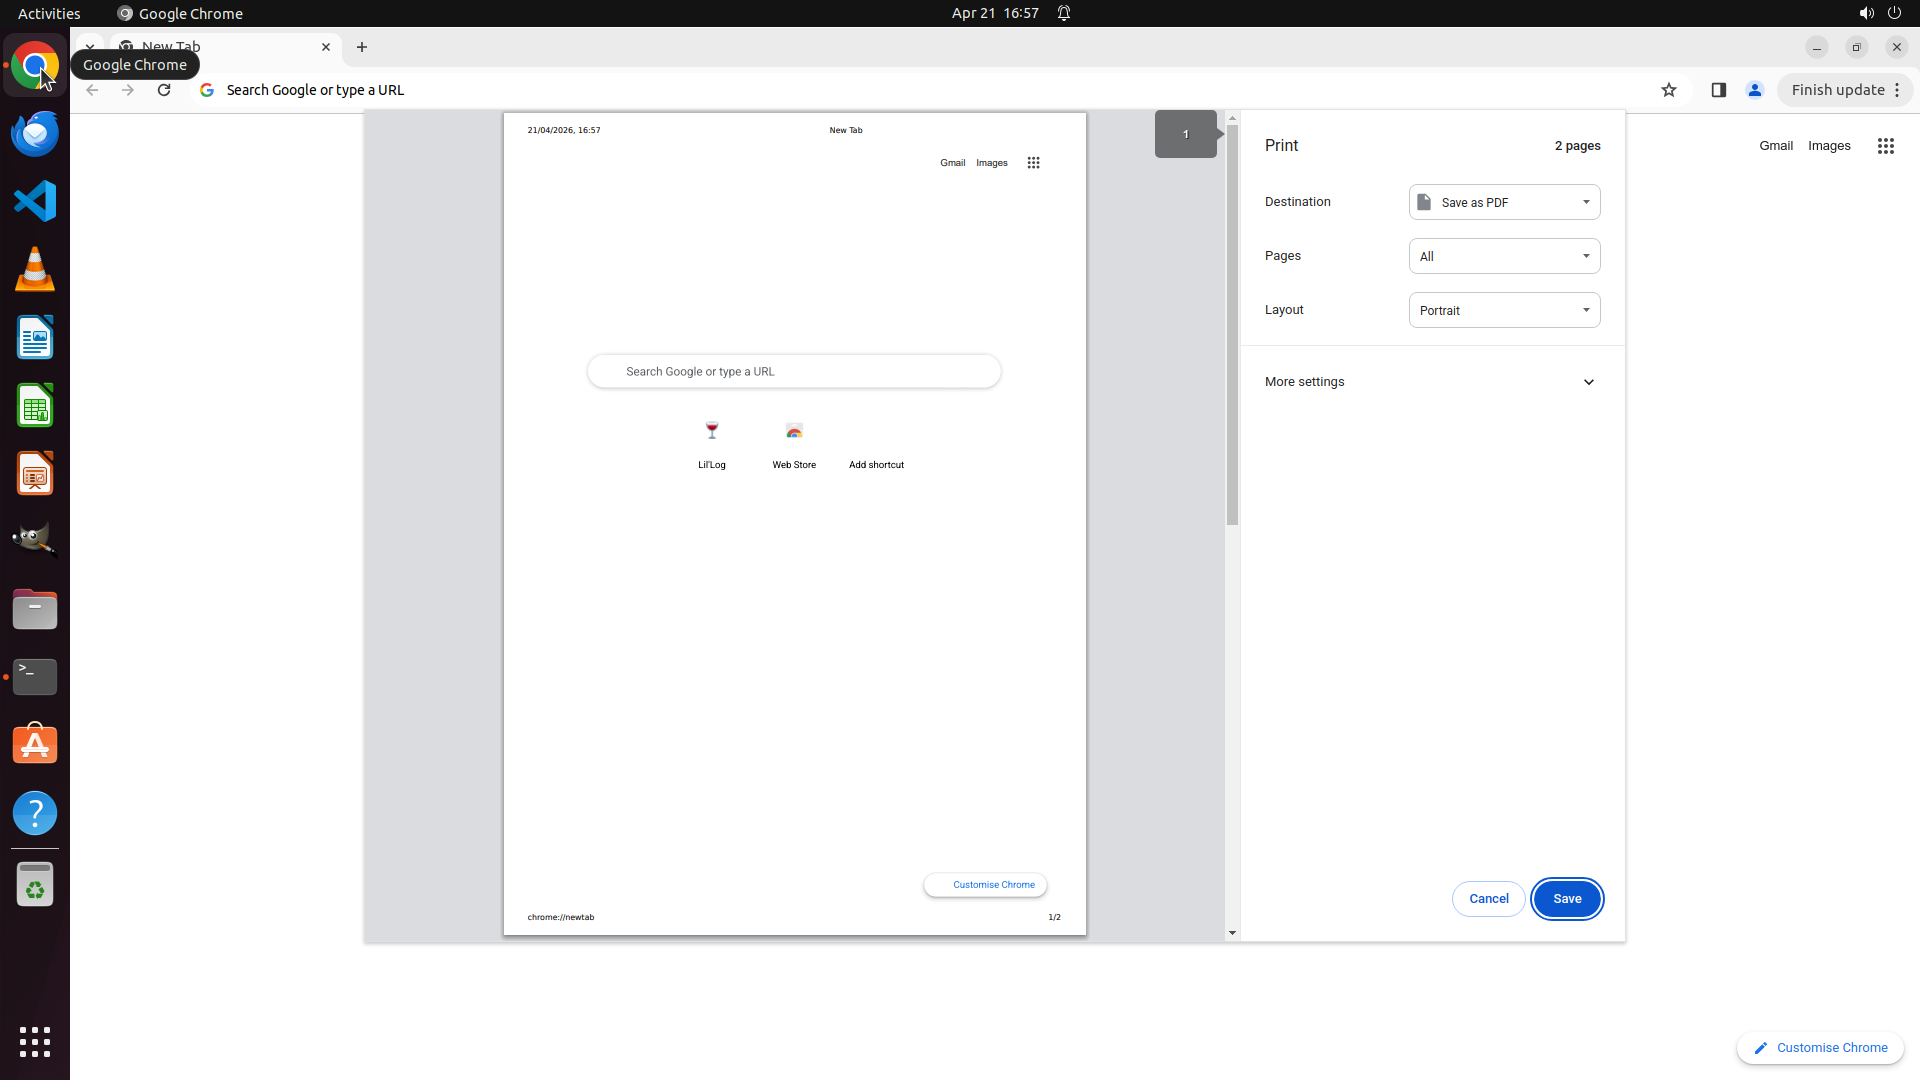
Task: Click the print preview scrollbar down arrow
Action: [1232, 933]
